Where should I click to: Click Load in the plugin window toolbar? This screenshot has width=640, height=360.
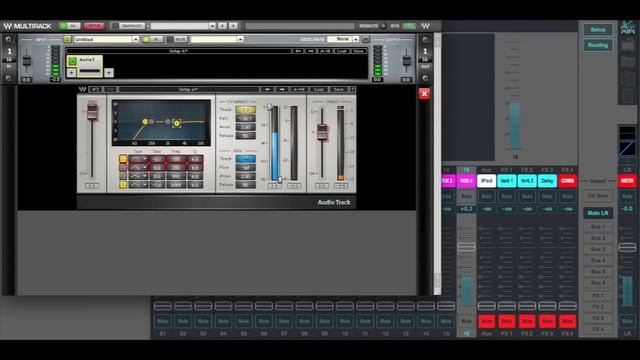pos(319,89)
